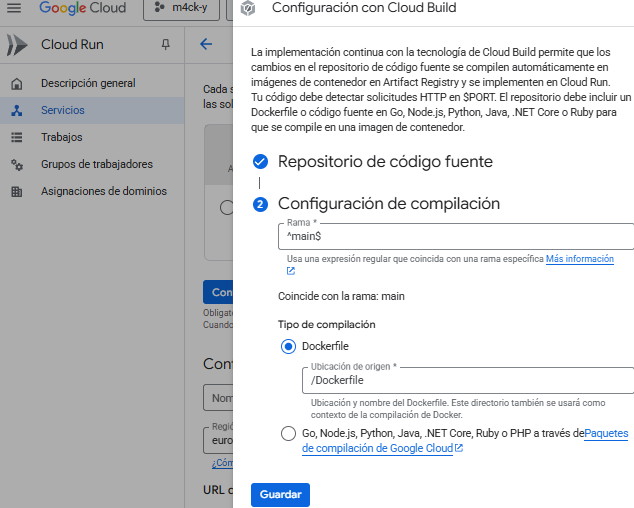The image size is (634, 508).
Task: Click the Ubicación de origen input field
Action: pyautogui.click(x=468, y=381)
